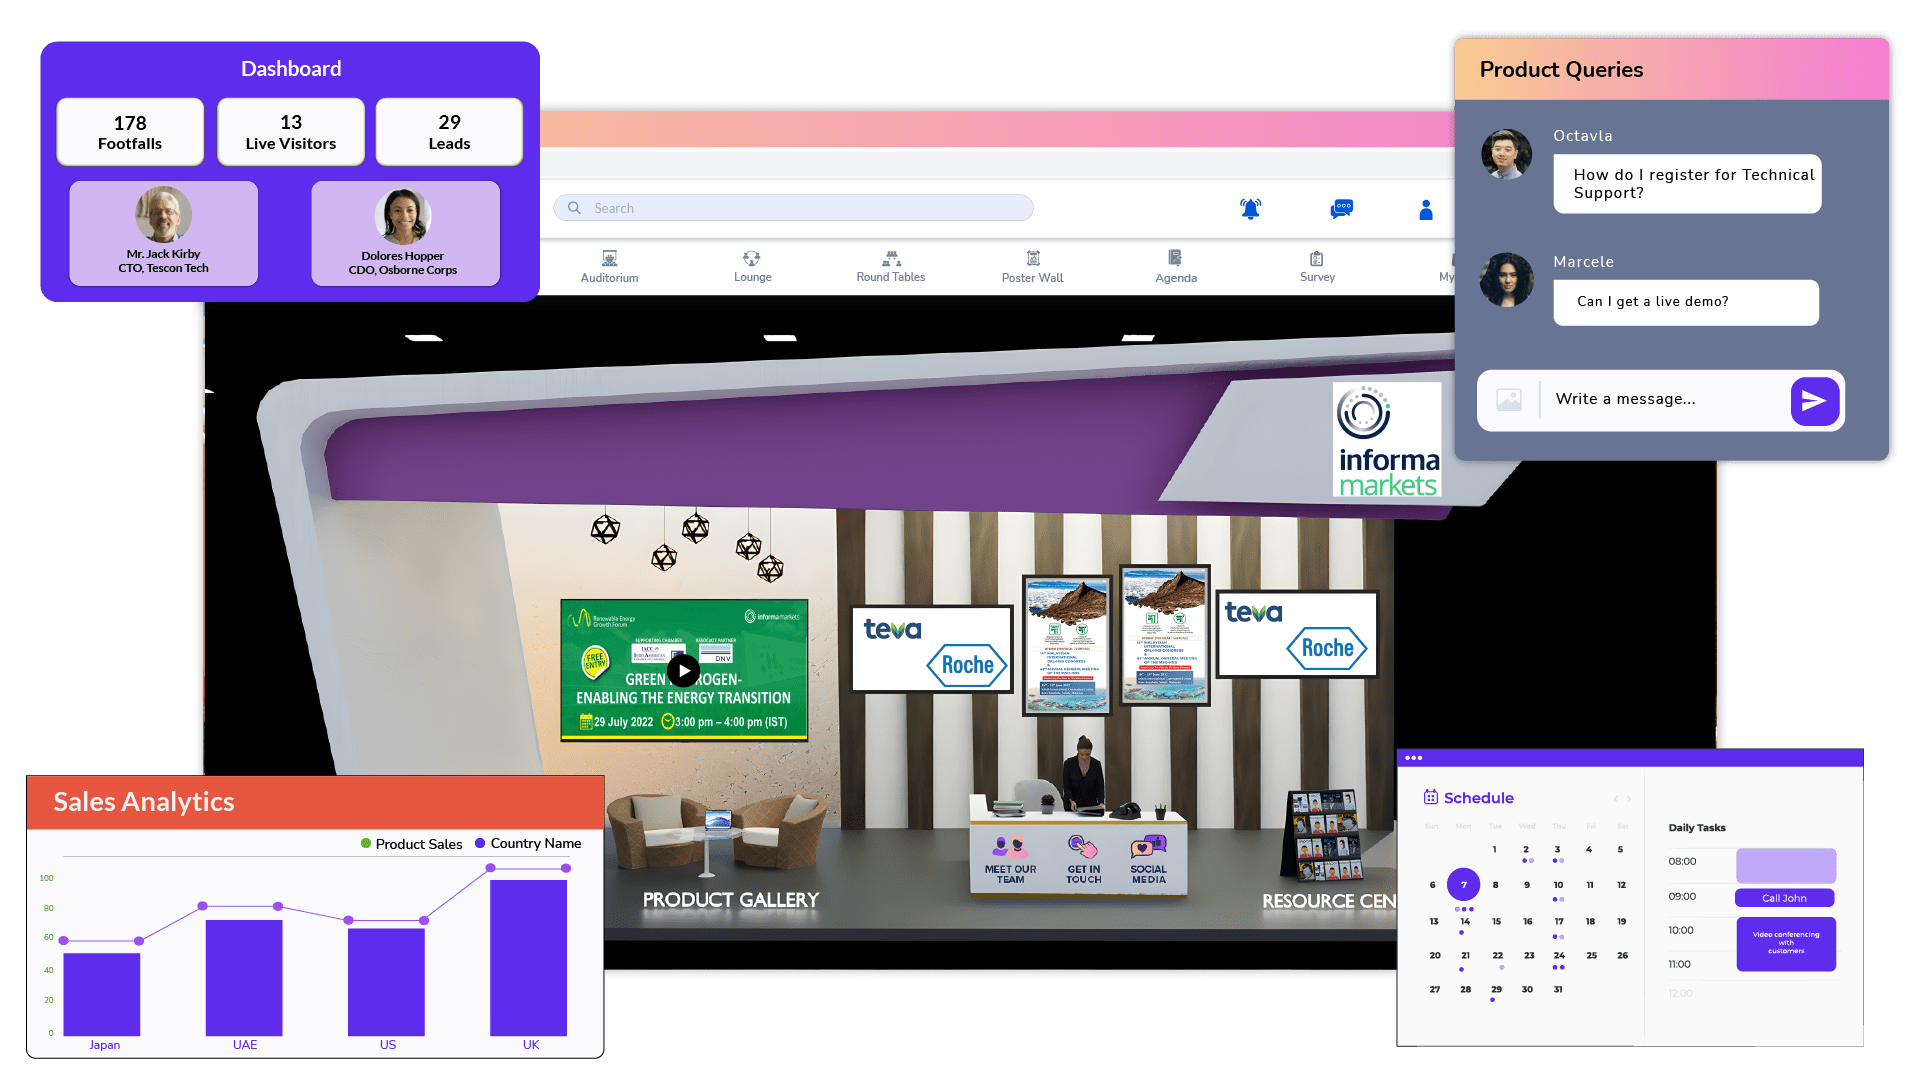1920x1080 pixels.
Task: Click the user profile icon in navbar
Action: 1425,208
